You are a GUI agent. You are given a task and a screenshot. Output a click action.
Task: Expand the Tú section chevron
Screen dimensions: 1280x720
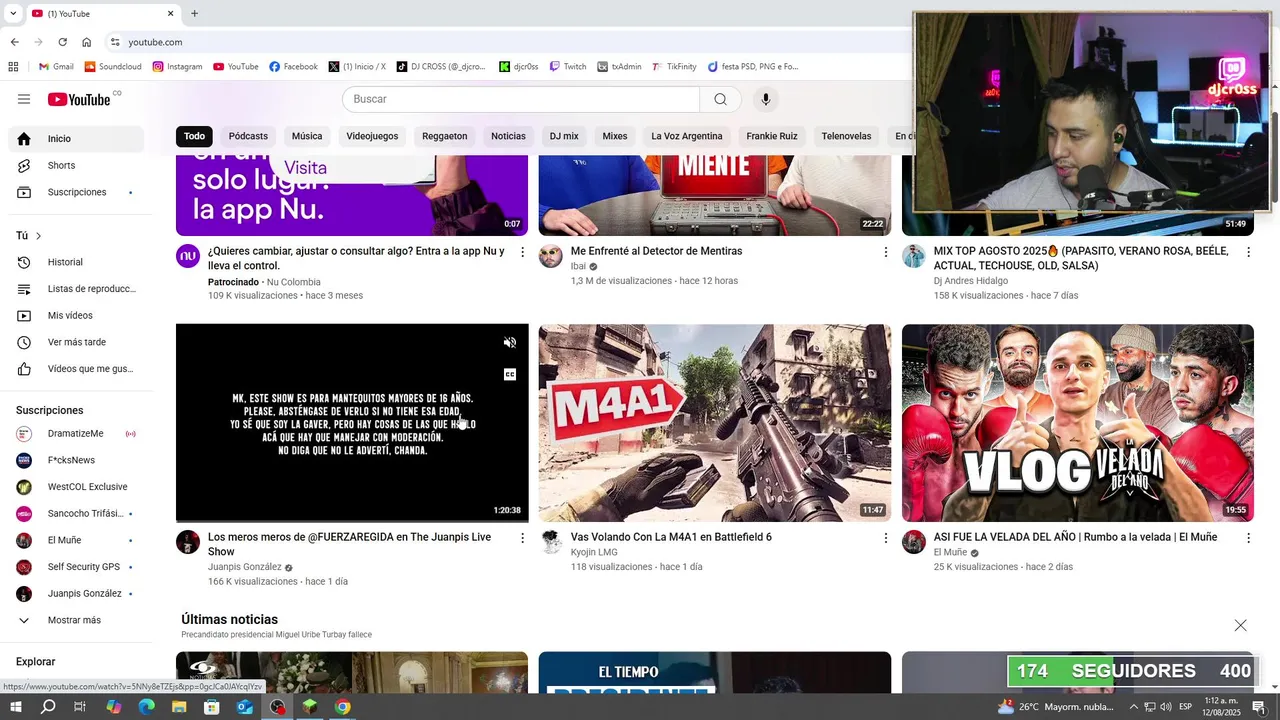(x=39, y=236)
